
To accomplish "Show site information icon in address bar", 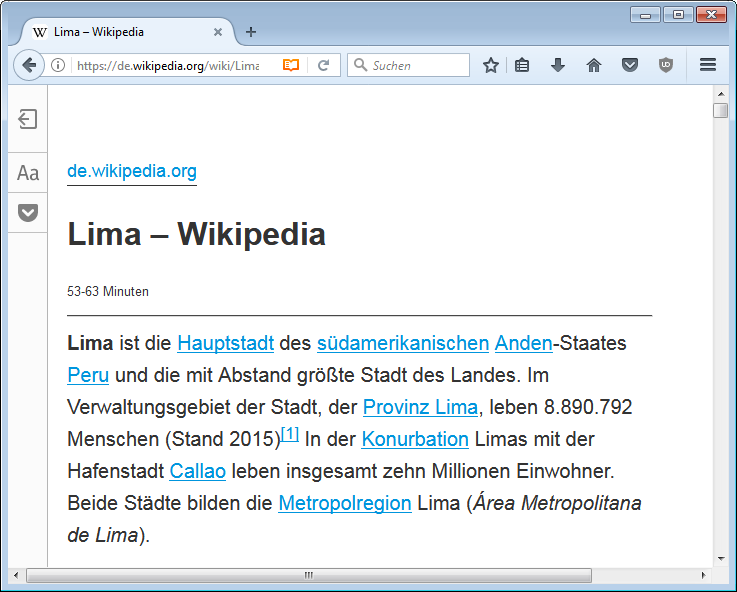I will [x=58, y=65].
